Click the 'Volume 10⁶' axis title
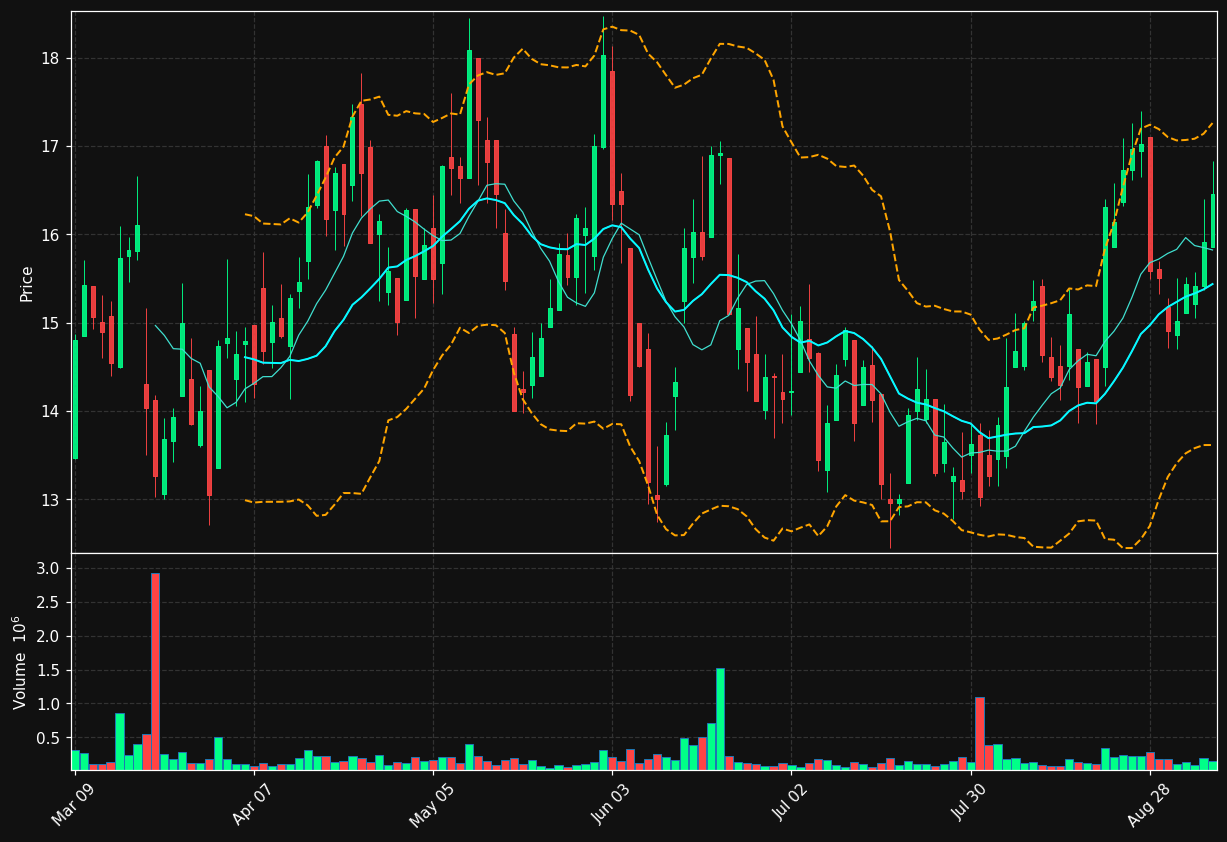Screen dimensions: 1227x842 [20, 662]
